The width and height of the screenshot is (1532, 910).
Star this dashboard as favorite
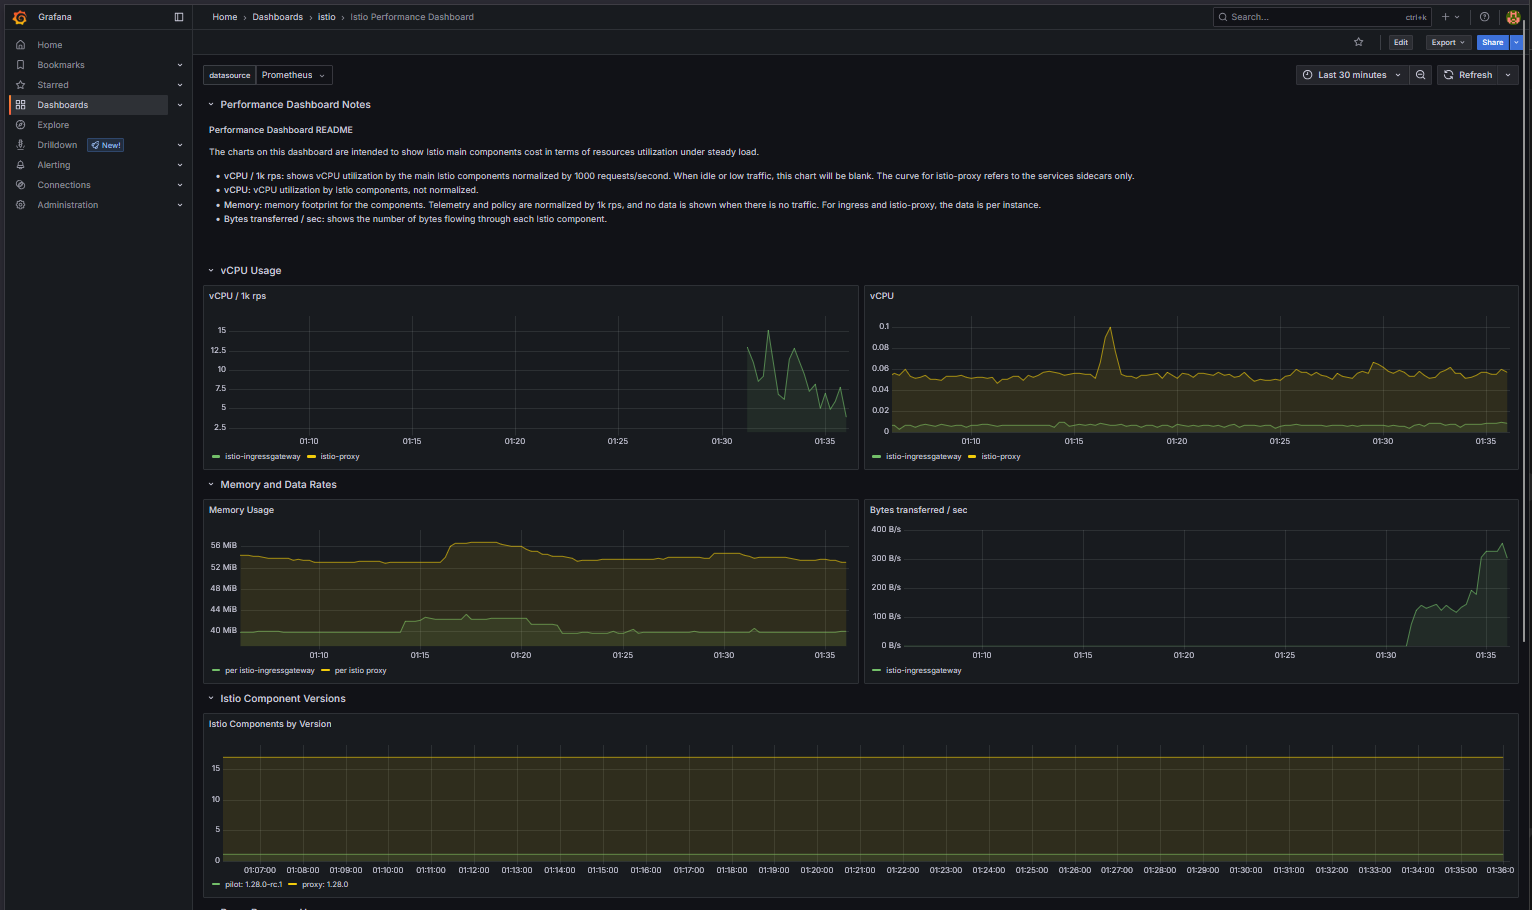[1358, 42]
